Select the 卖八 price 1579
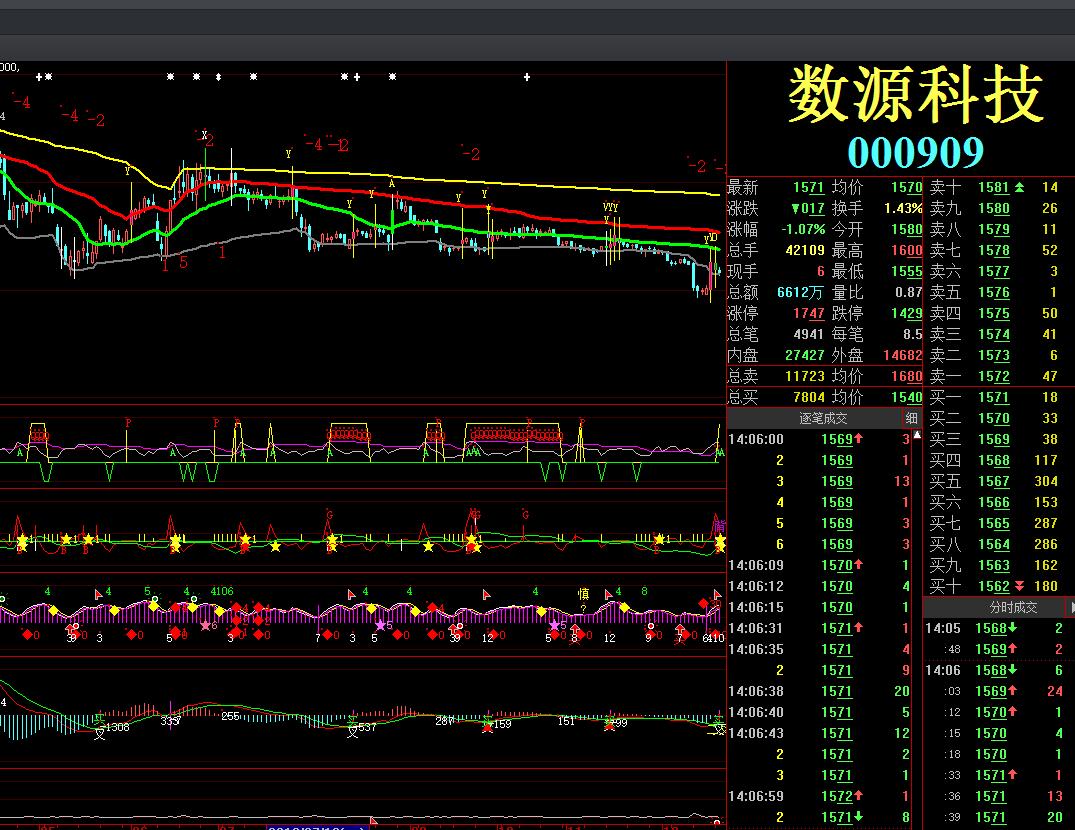 coord(994,230)
